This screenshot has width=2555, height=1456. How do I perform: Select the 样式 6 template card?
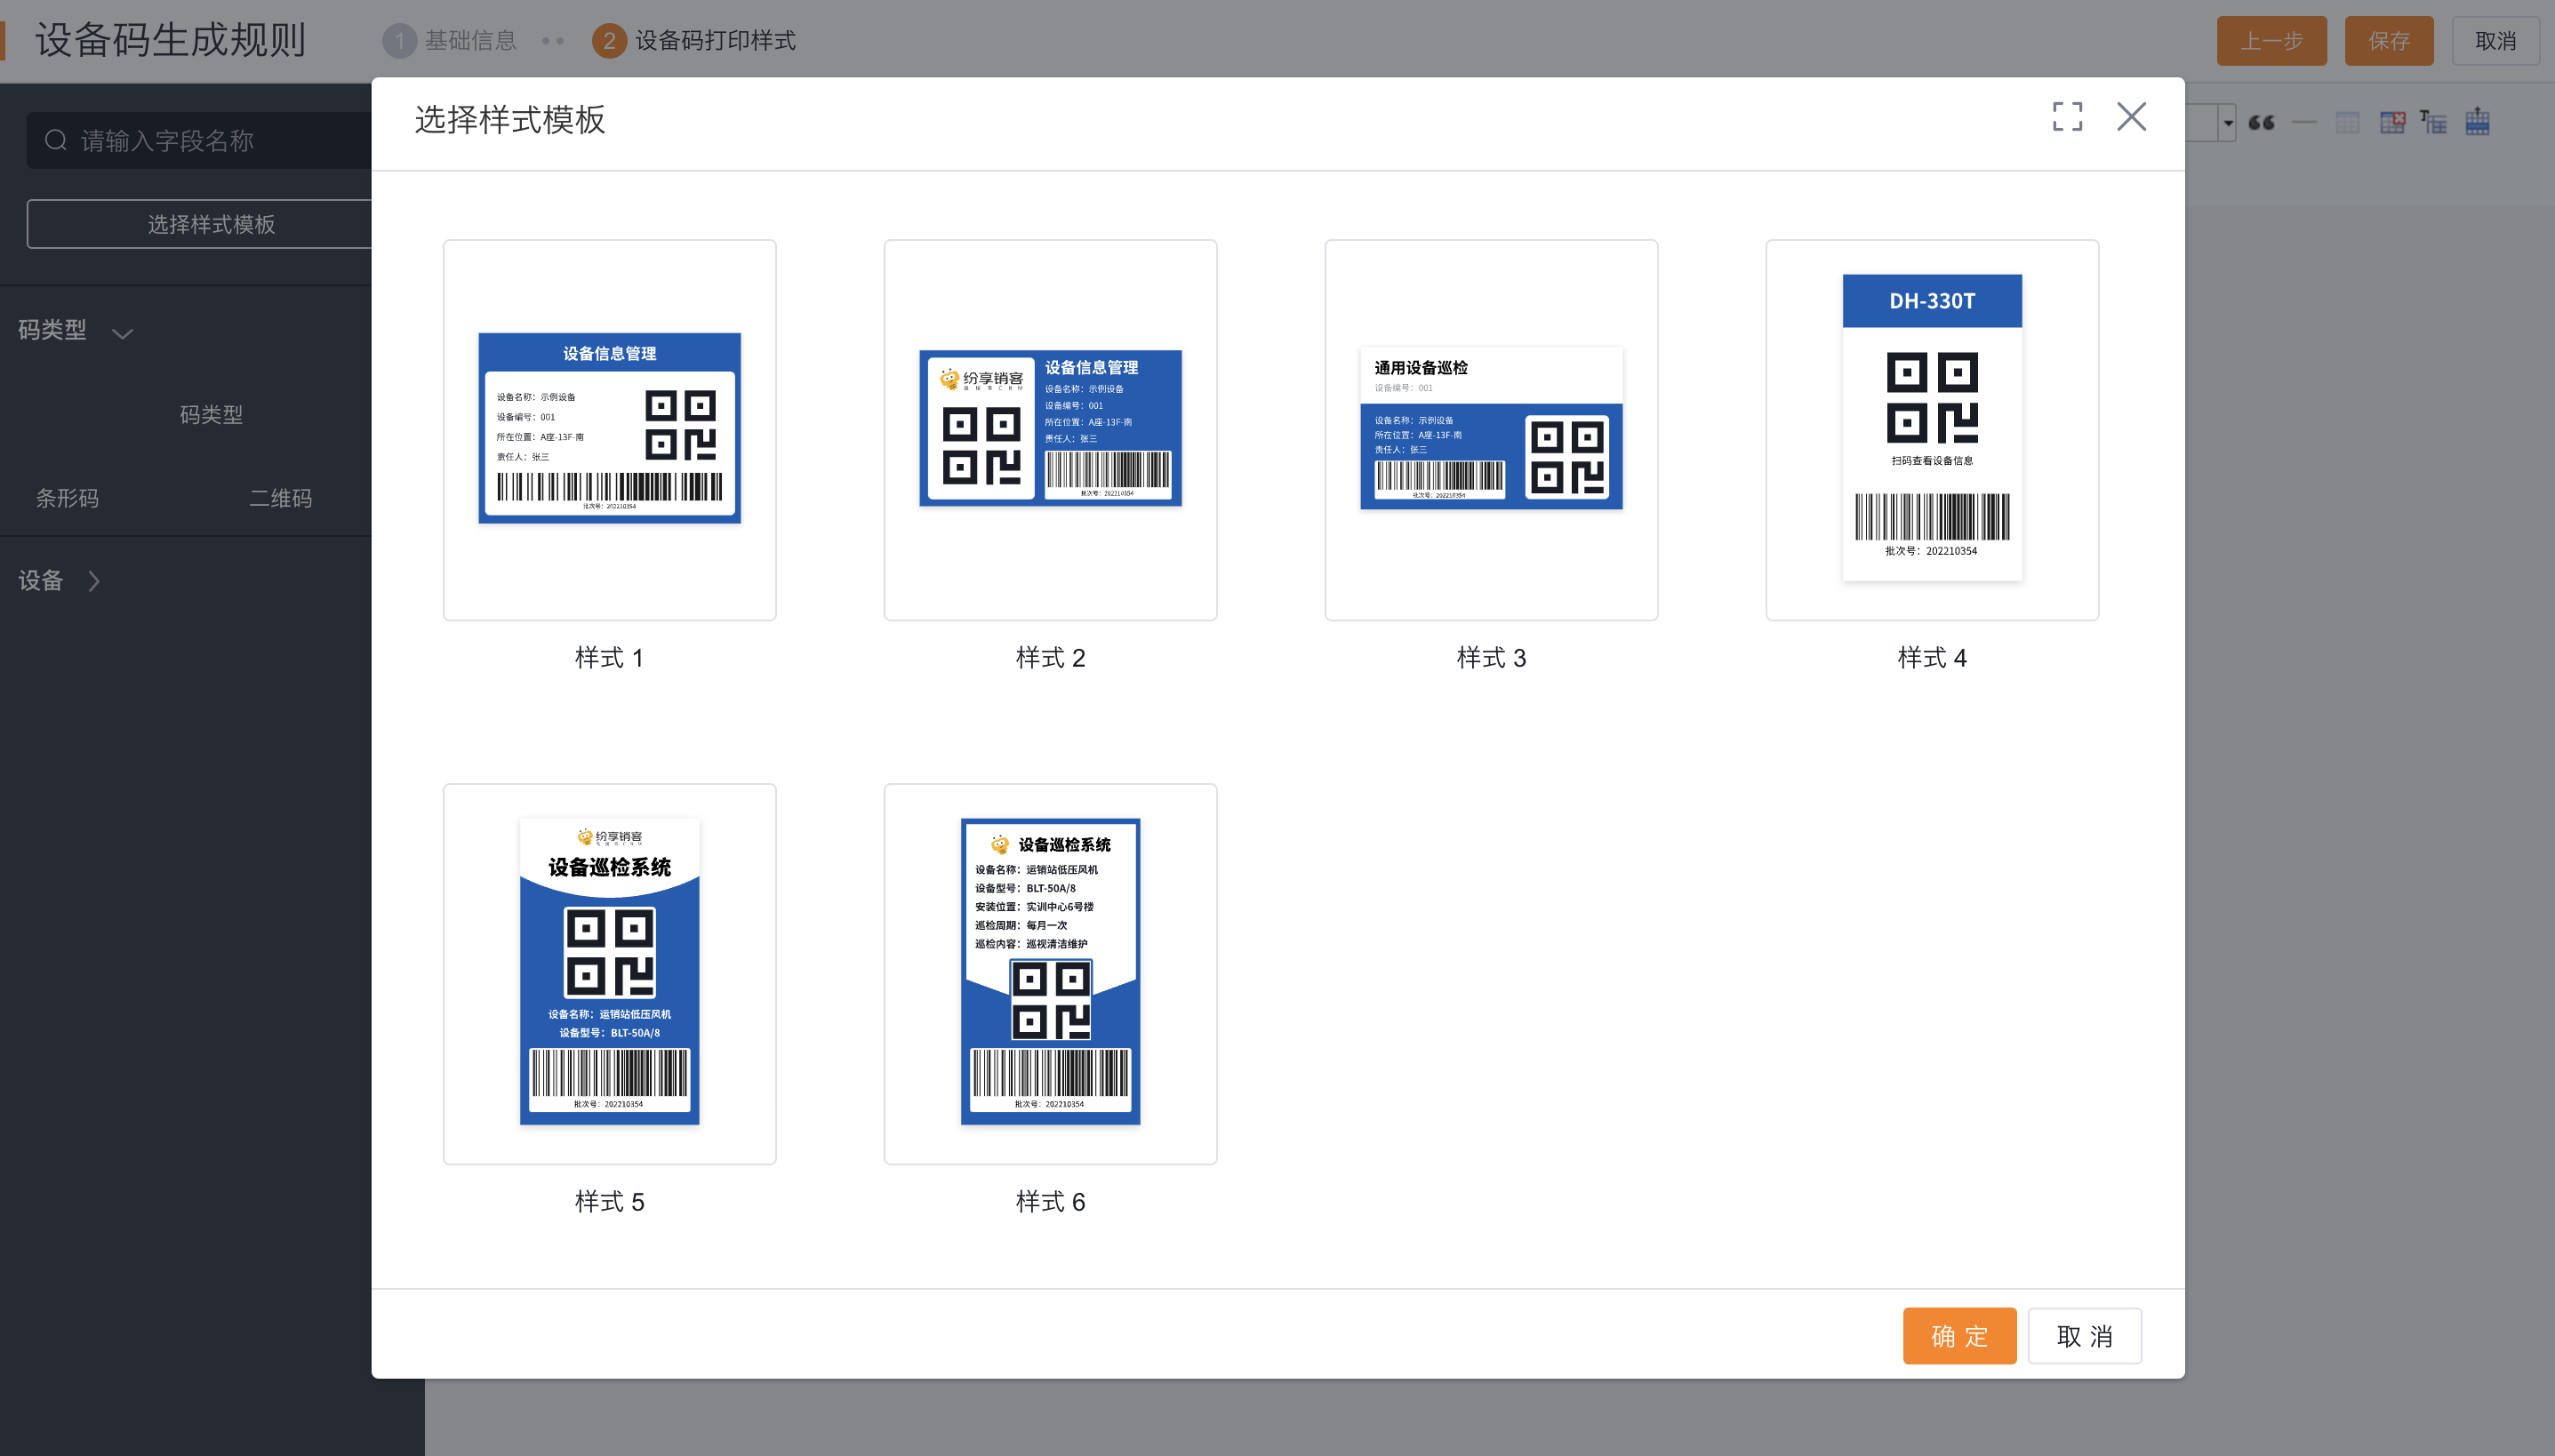click(1050, 973)
